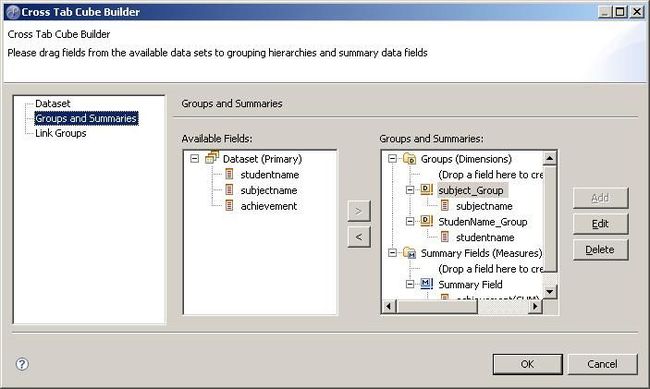Viewport: 650px width, 389px height.
Task: Click the Delete button
Action: pos(600,250)
